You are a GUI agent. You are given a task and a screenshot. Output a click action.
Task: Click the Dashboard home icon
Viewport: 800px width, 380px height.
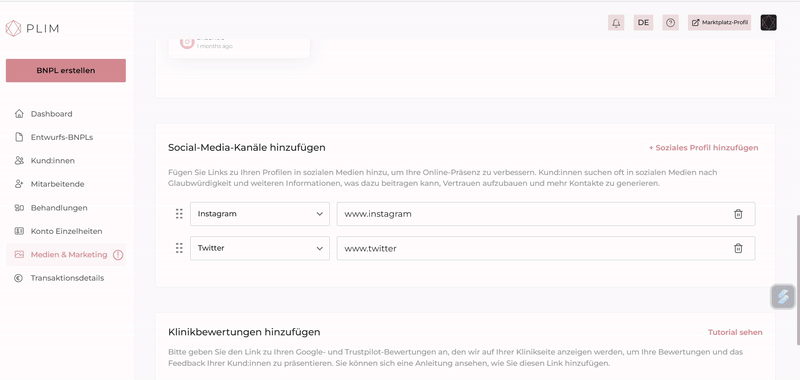(19, 114)
